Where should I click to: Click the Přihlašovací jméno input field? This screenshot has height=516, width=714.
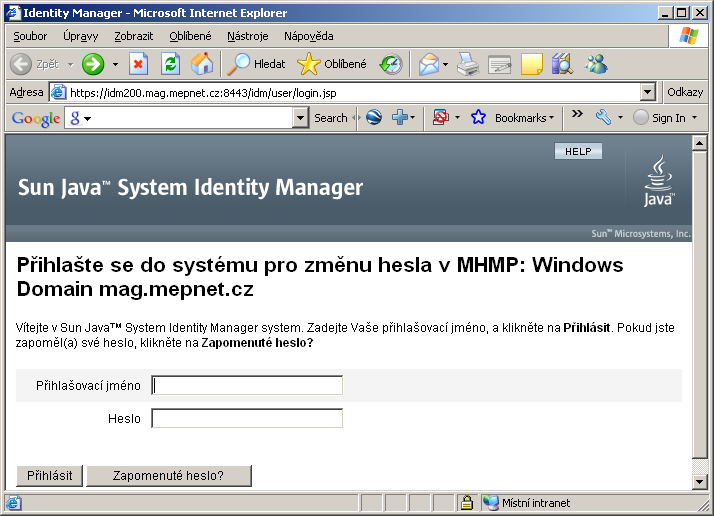[x=247, y=386]
